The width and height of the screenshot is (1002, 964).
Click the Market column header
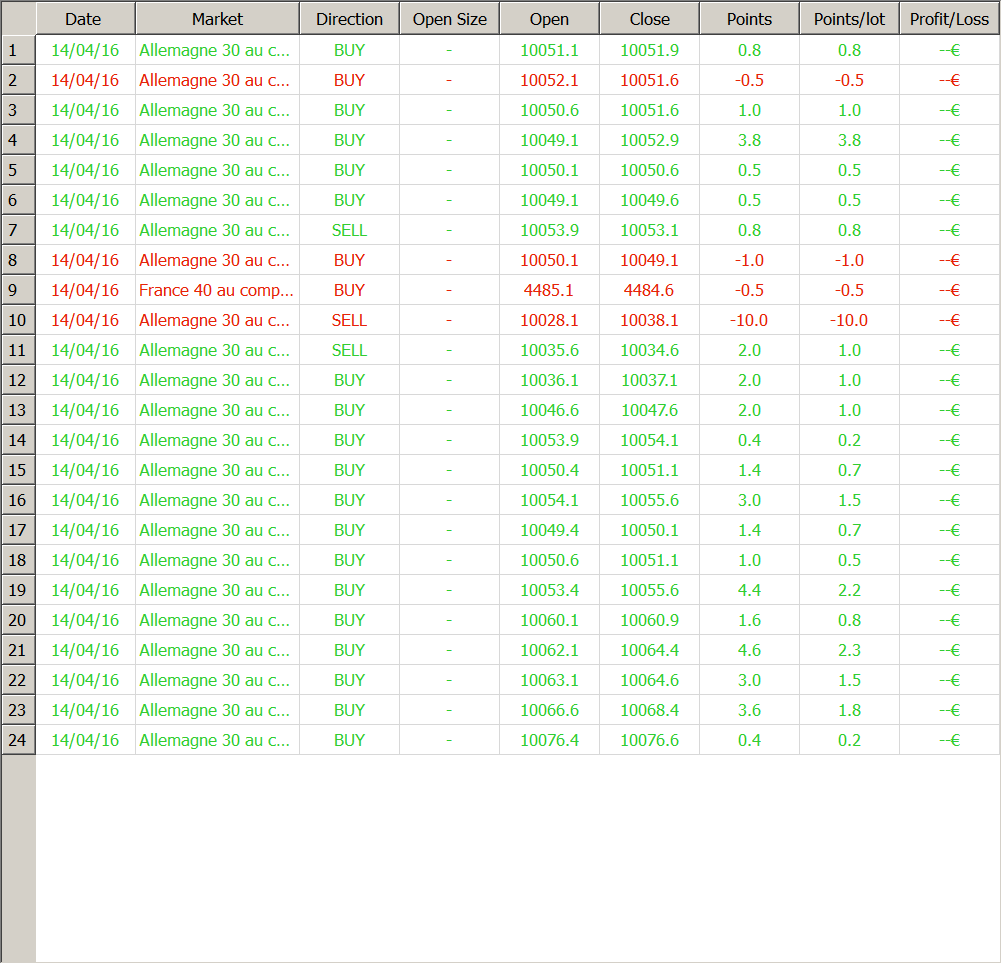click(x=217, y=19)
